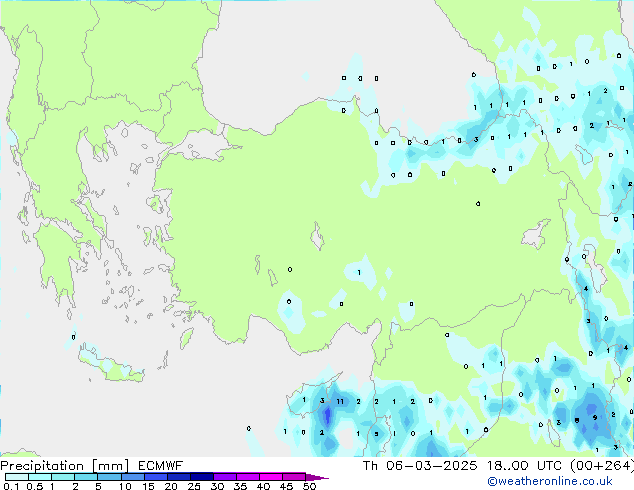This screenshot has height=490, width=634.
Task: Pick the 35–40 mm violet legend swatch
Action: (x=247, y=477)
